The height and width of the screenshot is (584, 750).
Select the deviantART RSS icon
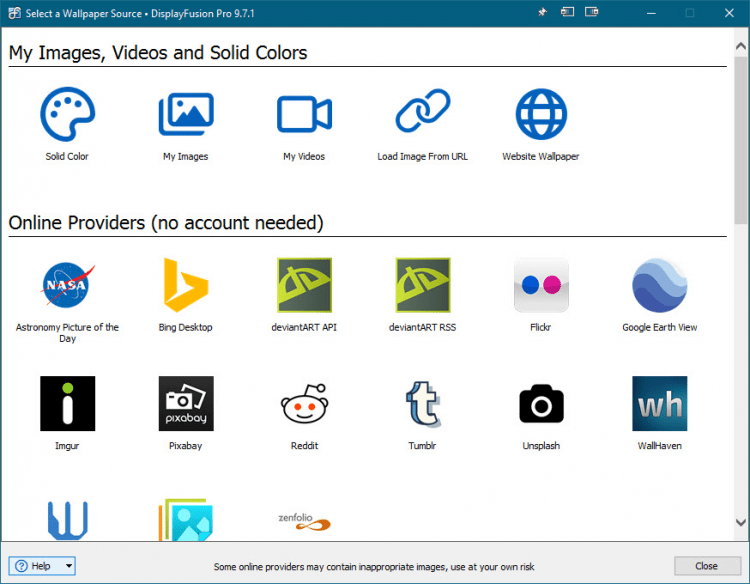pyautogui.click(x=423, y=285)
